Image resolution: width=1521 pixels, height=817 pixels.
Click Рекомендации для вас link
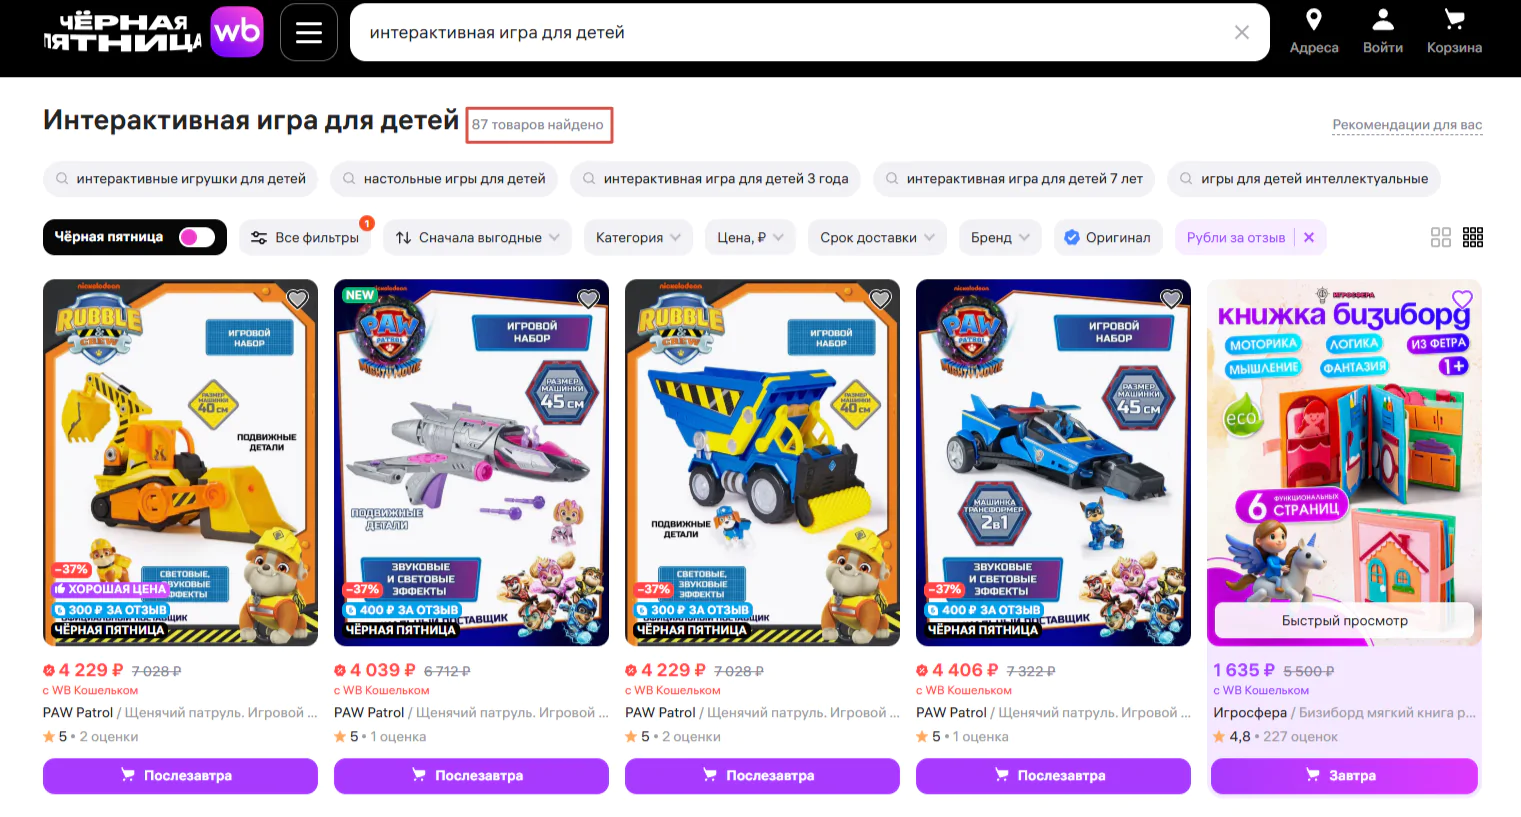[x=1407, y=125]
